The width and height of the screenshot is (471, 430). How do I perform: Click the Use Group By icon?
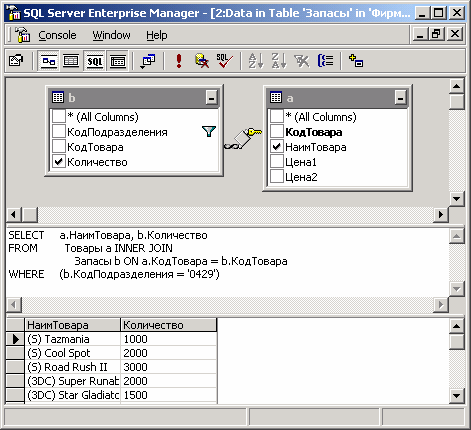coord(325,61)
